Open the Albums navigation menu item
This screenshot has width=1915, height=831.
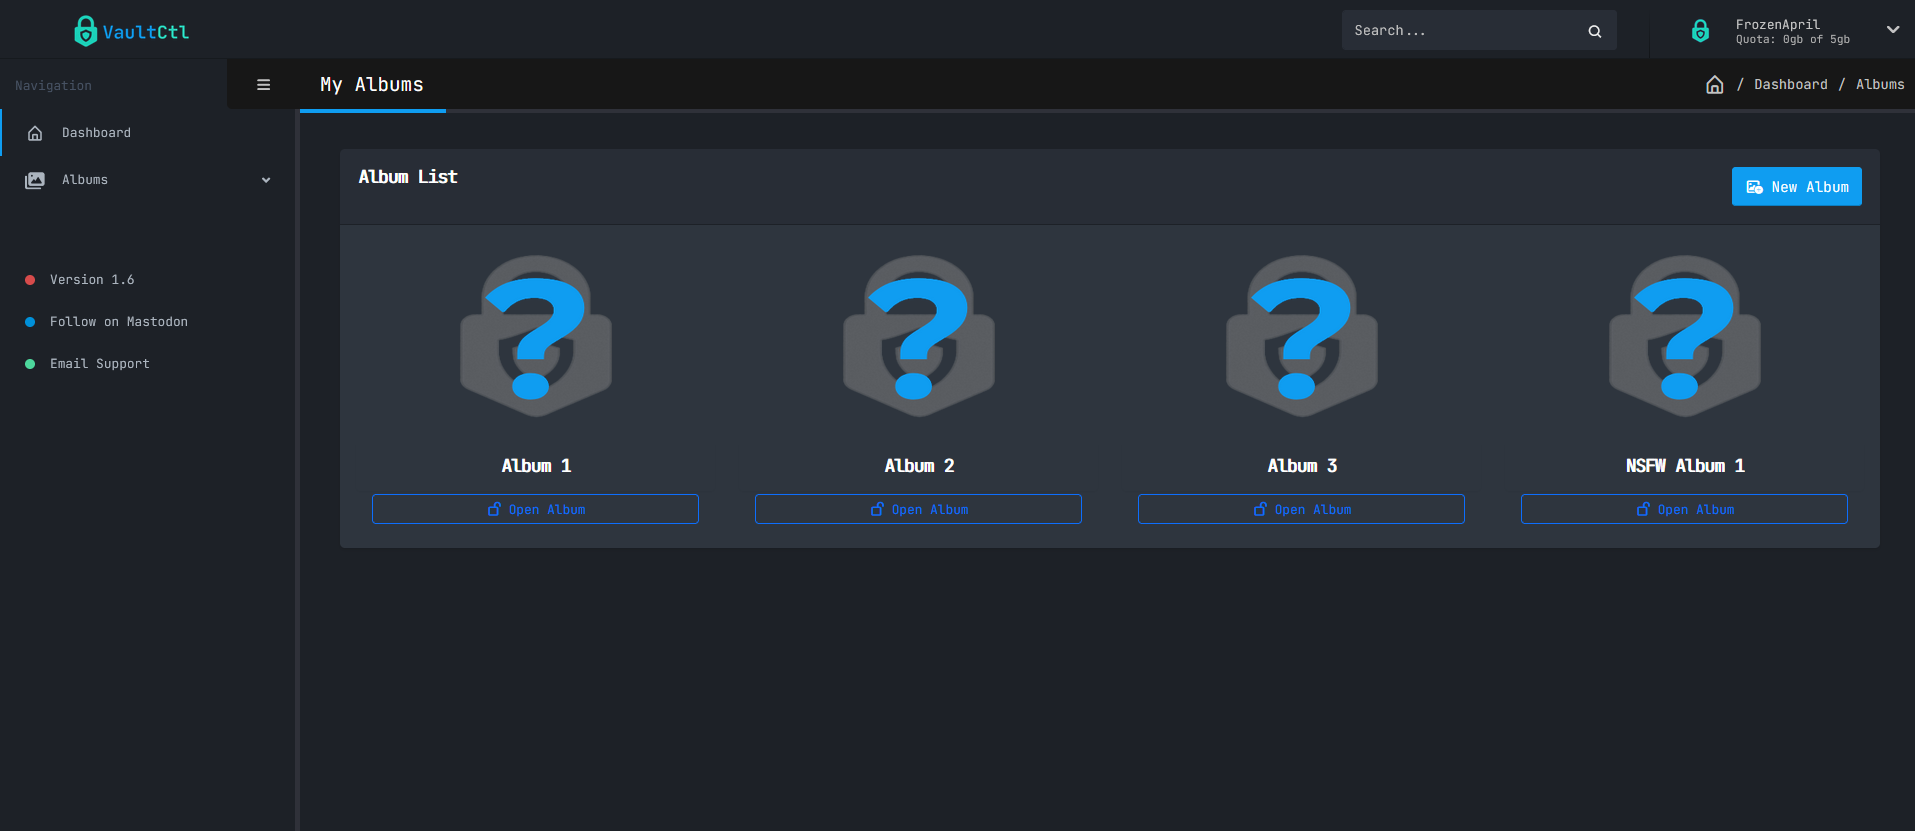pyautogui.click(x=85, y=180)
